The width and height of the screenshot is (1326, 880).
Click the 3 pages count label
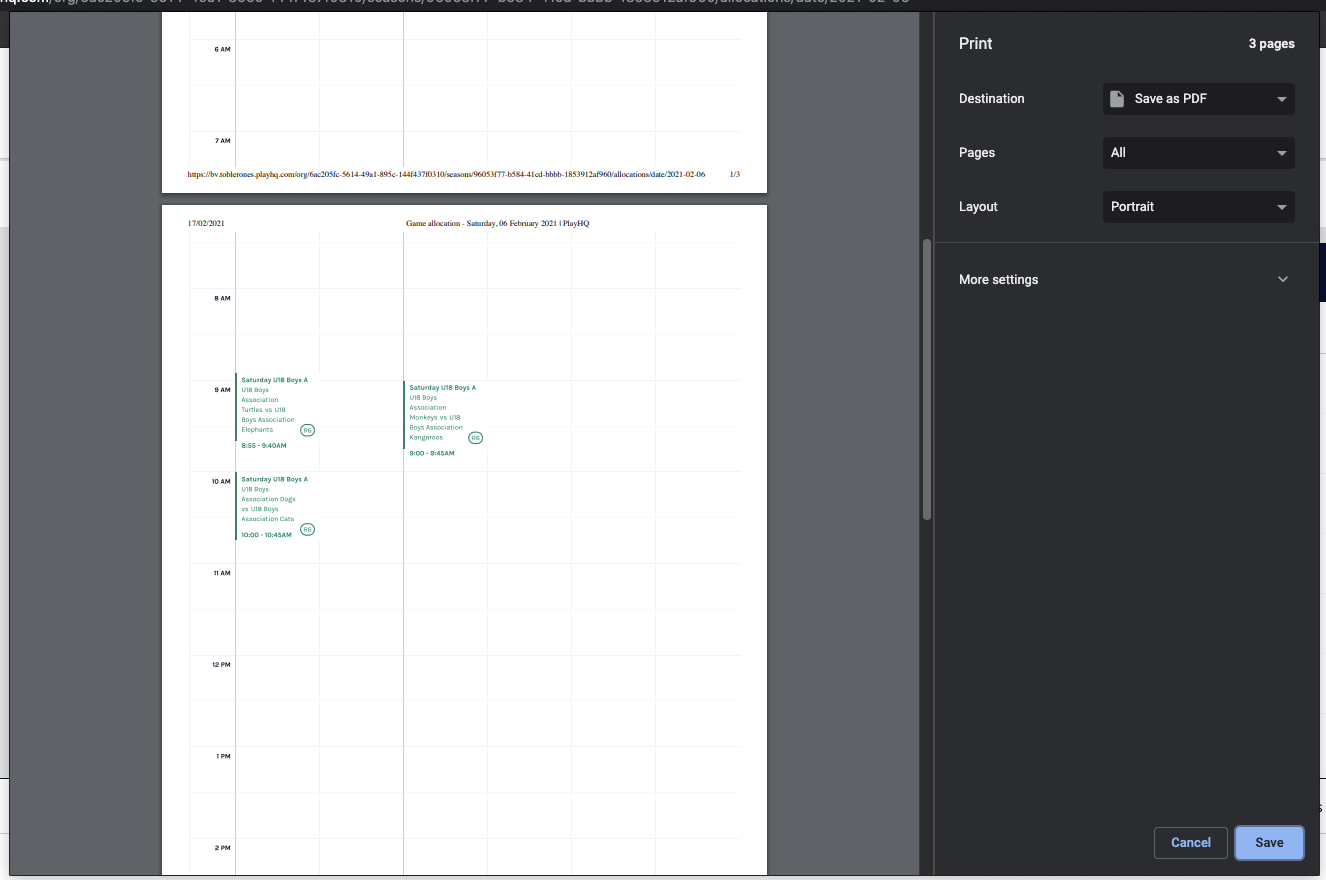click(1271, 44)
